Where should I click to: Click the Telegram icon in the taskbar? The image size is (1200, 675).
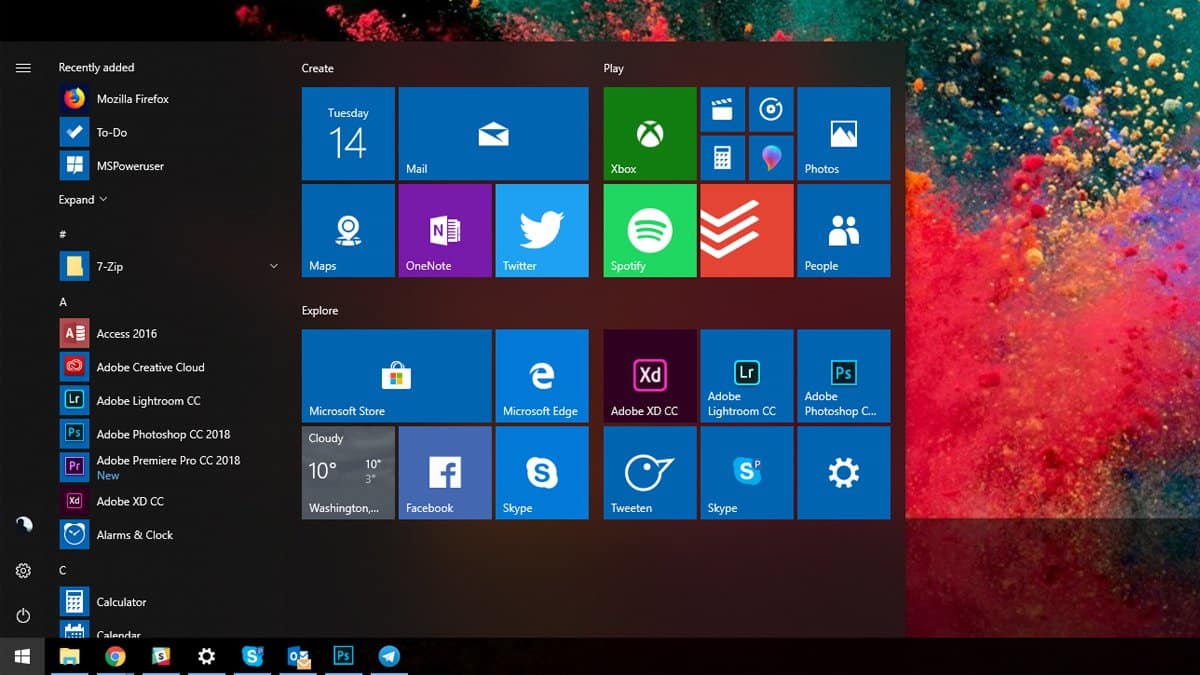(389, 656)
